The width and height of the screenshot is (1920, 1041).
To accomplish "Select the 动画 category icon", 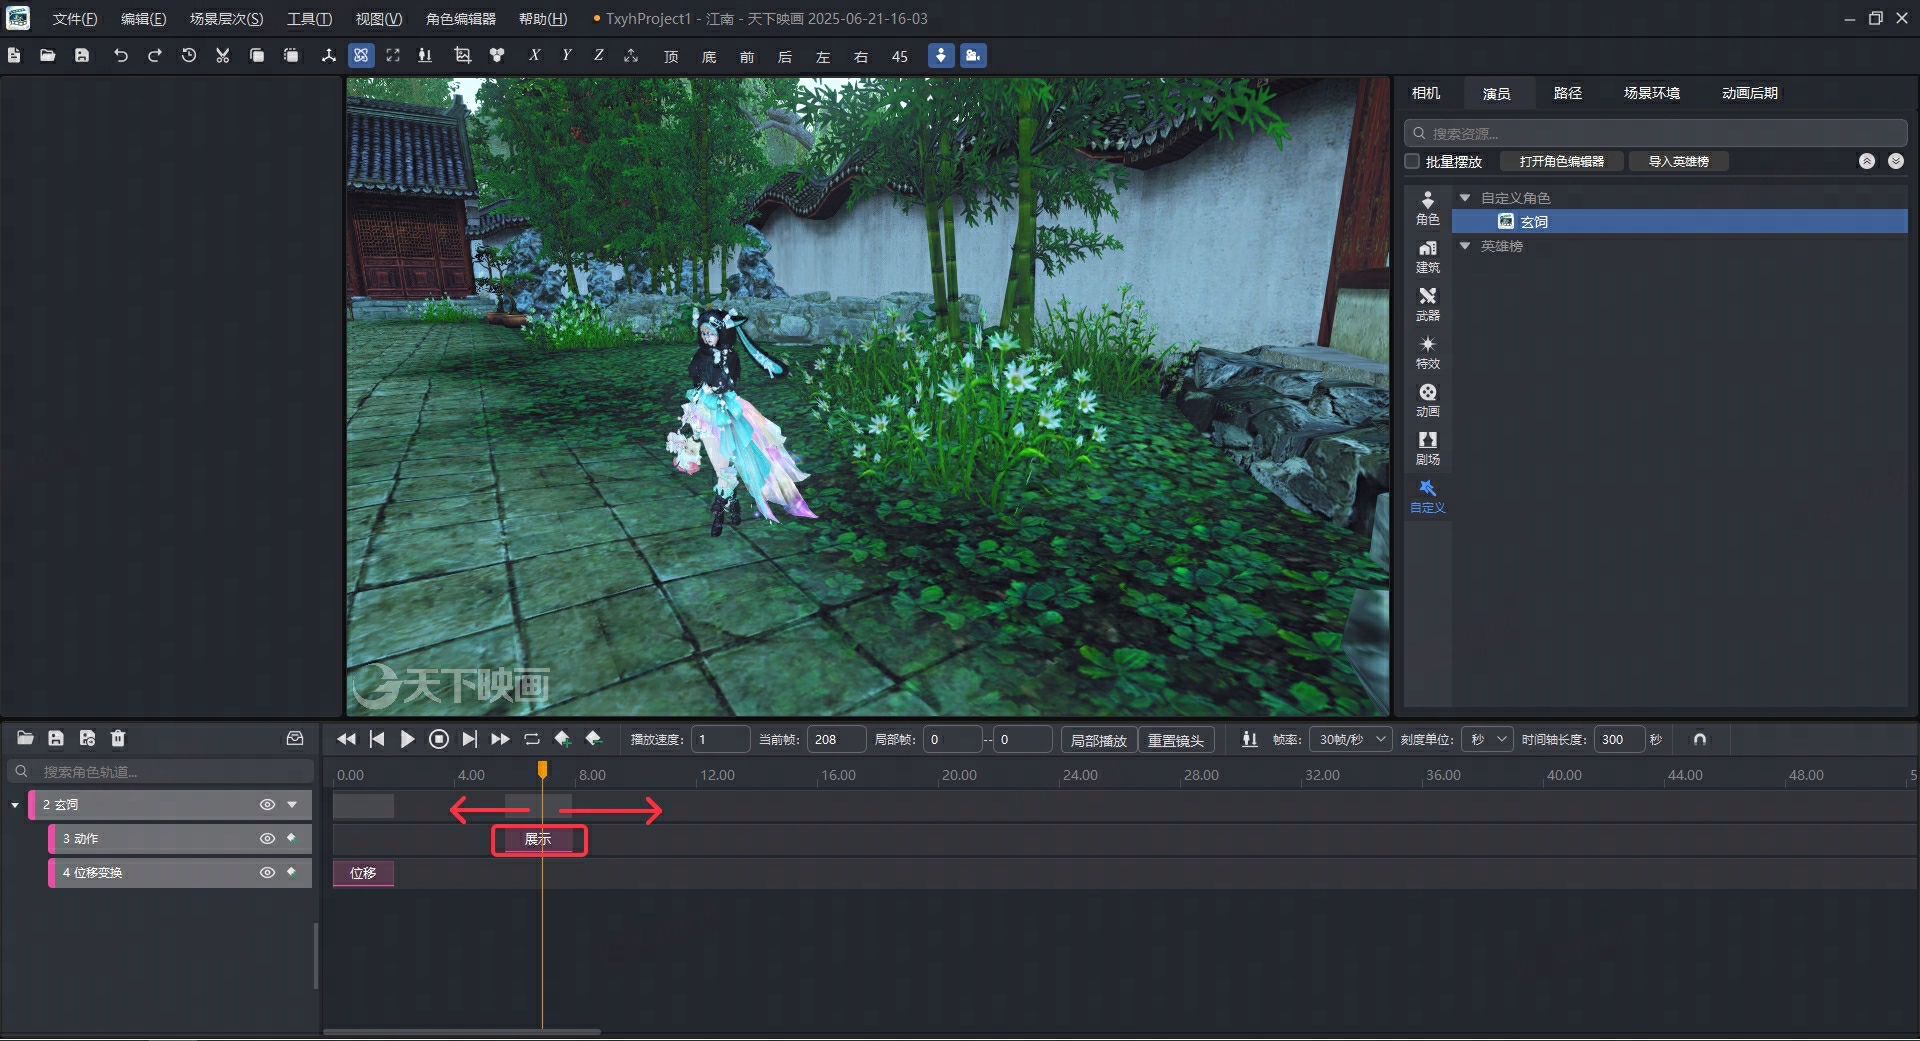I will coord(1428,400).
